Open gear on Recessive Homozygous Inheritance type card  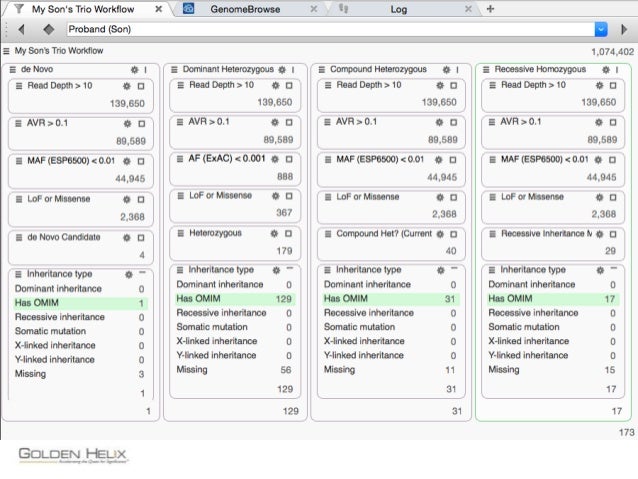click(600, 270)
